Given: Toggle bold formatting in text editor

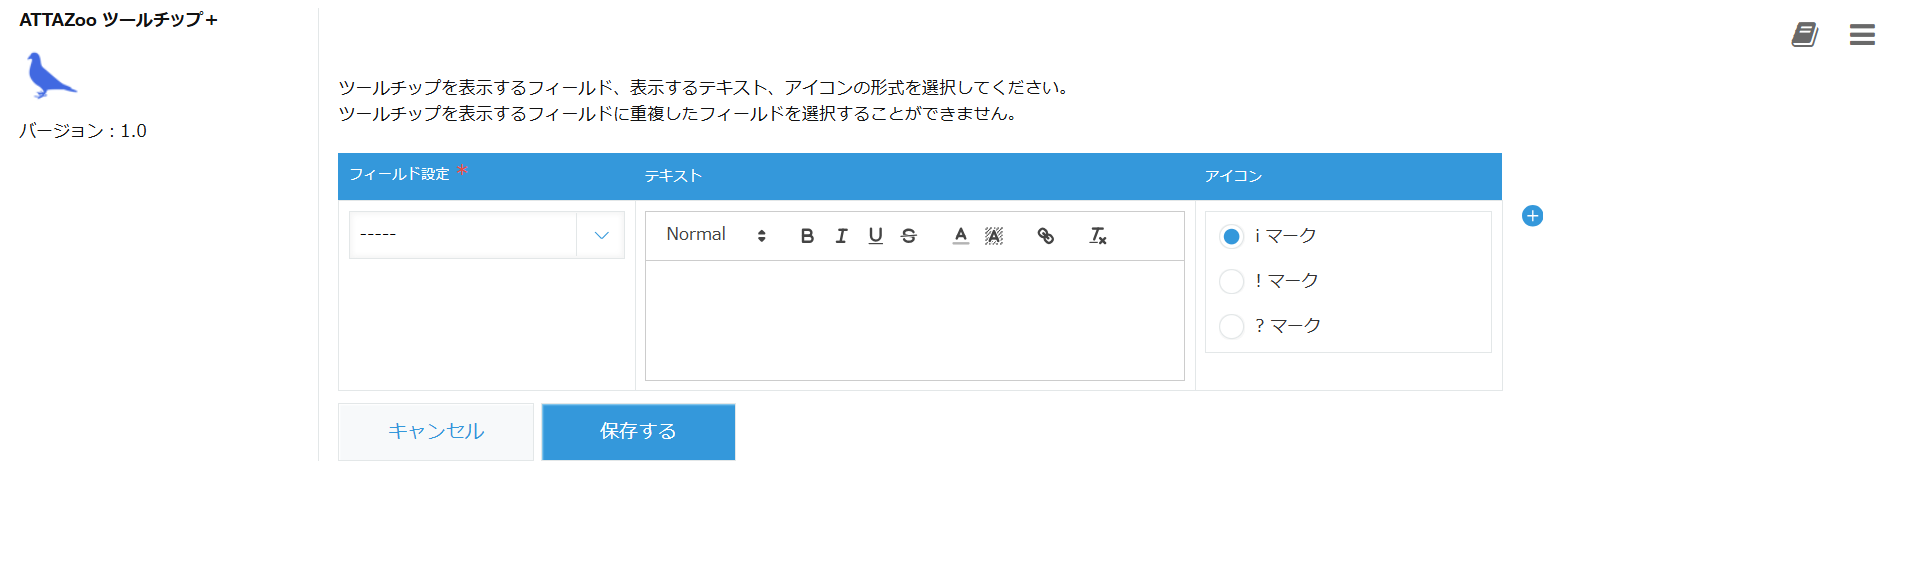Looking at the screenshot, I should tap(807, 236).
